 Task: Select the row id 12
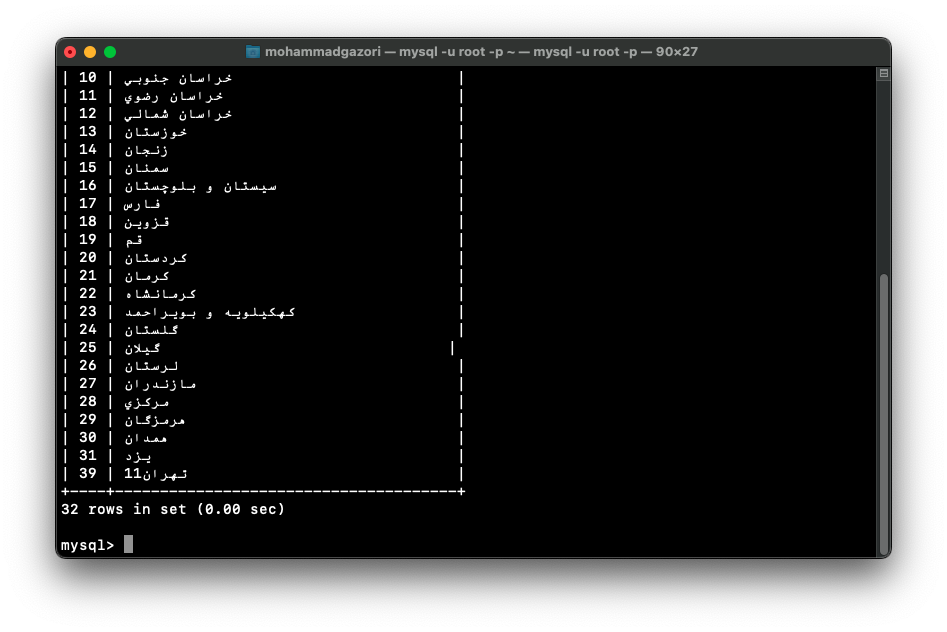coord(88,114)
